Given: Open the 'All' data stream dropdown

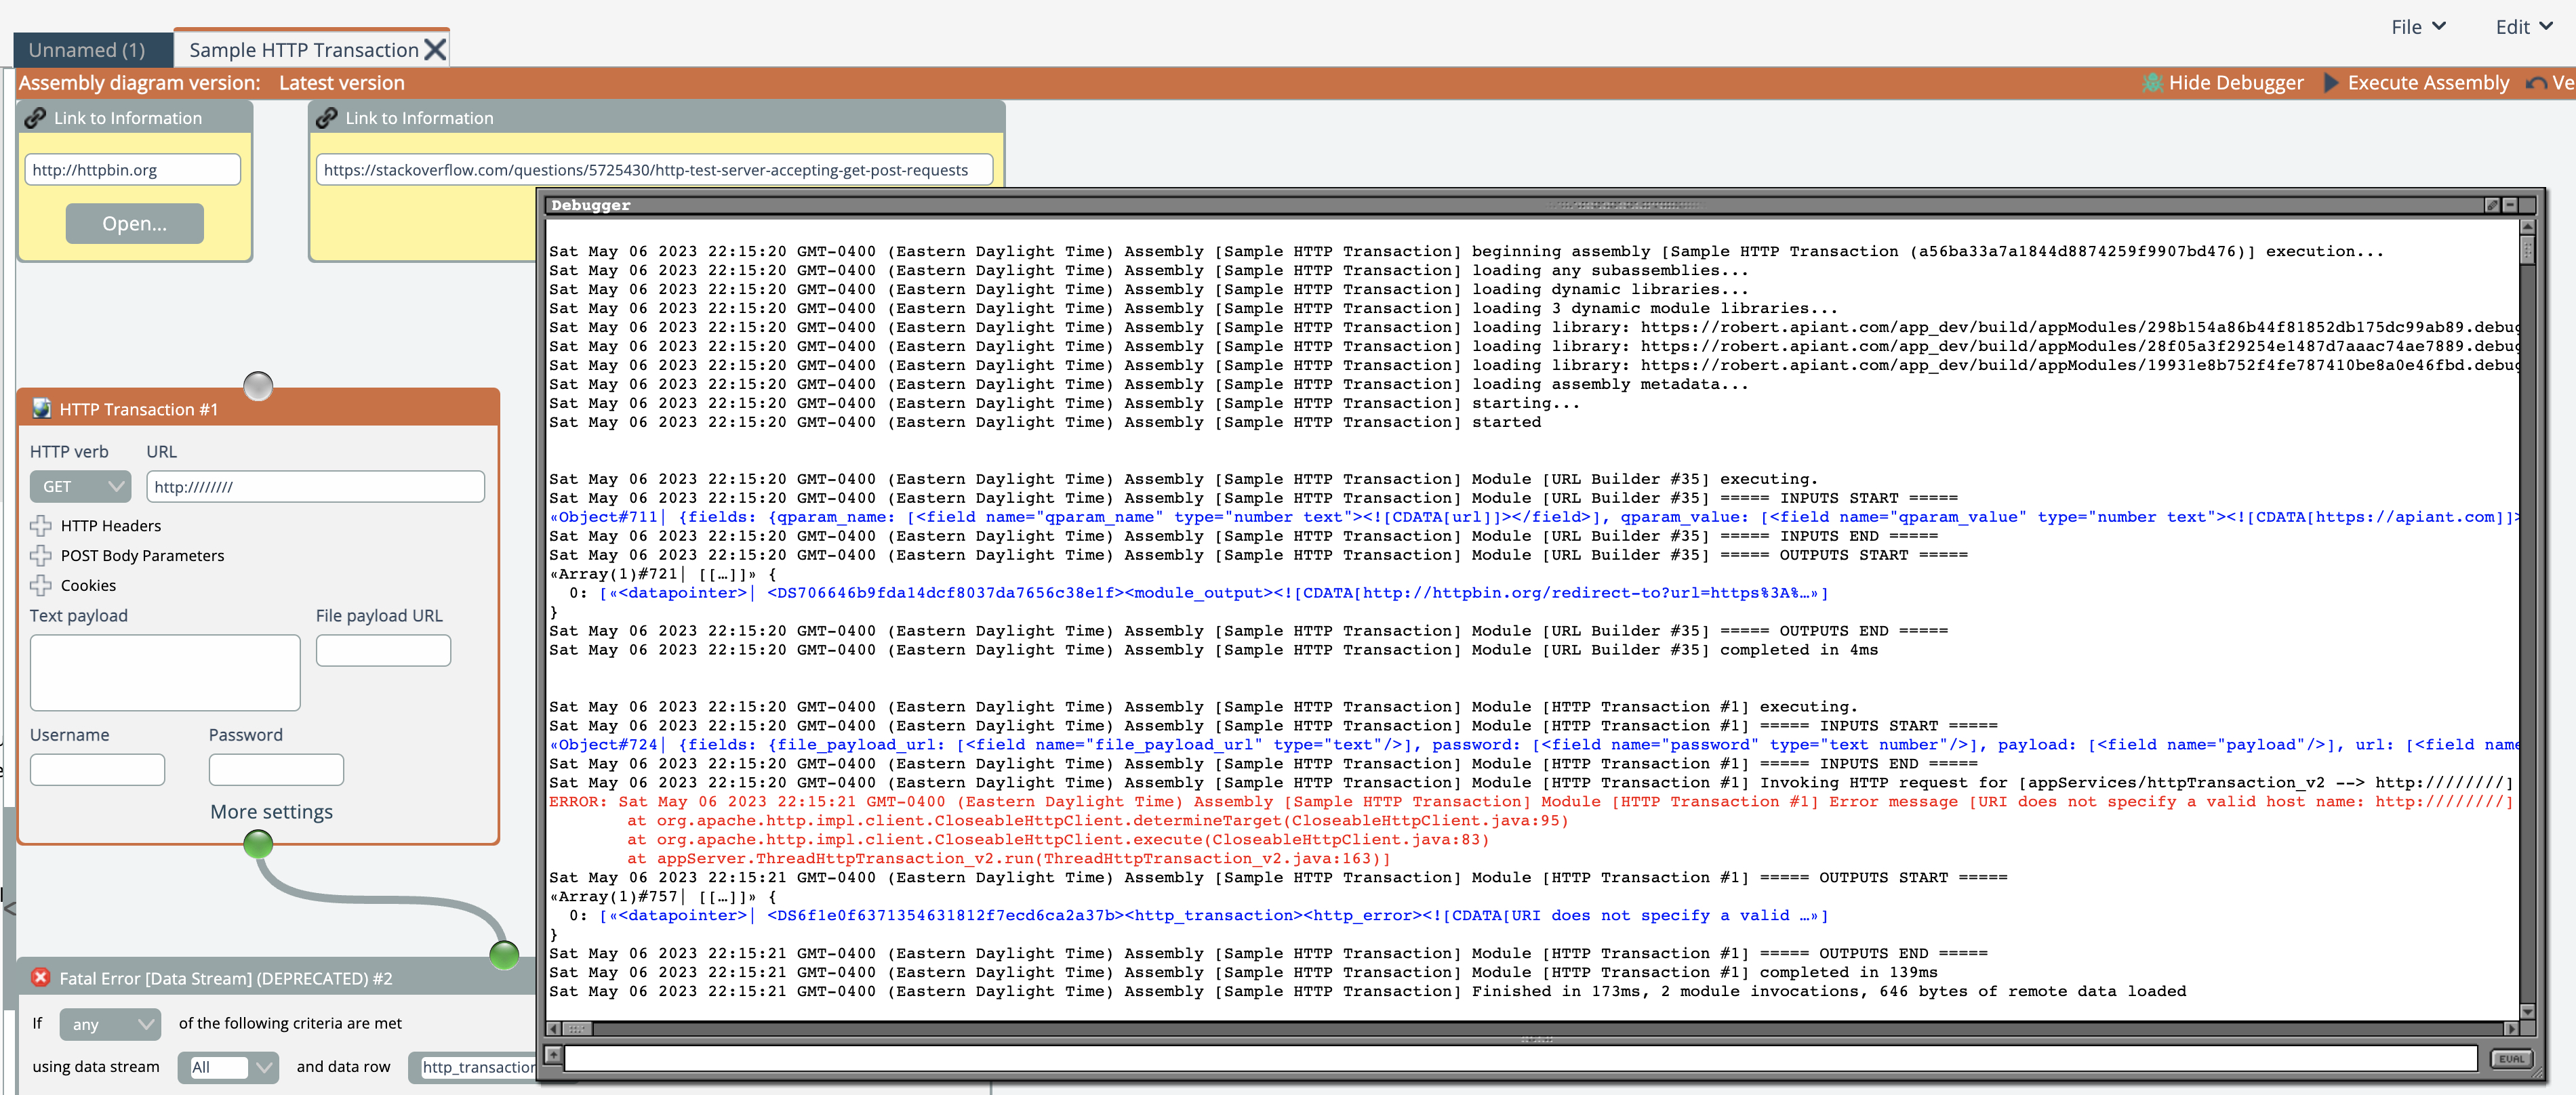Looking at the screenshot, I should click(x=228, y=1067).
